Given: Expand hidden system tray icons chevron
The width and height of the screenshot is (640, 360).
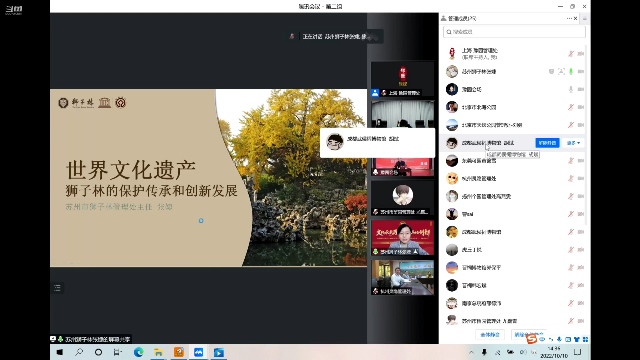Looking at the screenshot, I should tap(471, 352).
